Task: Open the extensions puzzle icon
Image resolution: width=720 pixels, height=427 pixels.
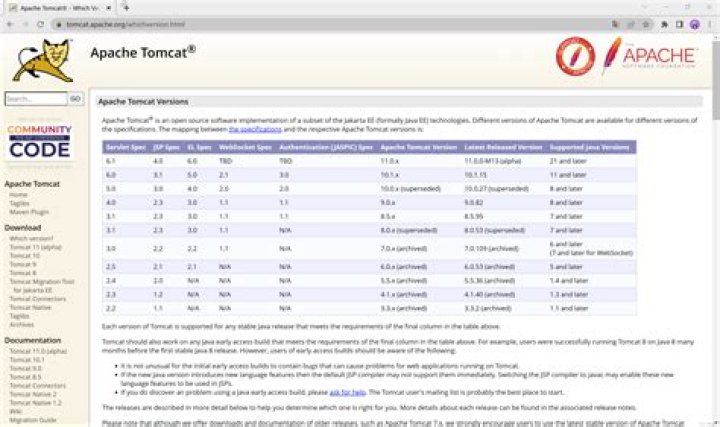Action: (664, 24)
